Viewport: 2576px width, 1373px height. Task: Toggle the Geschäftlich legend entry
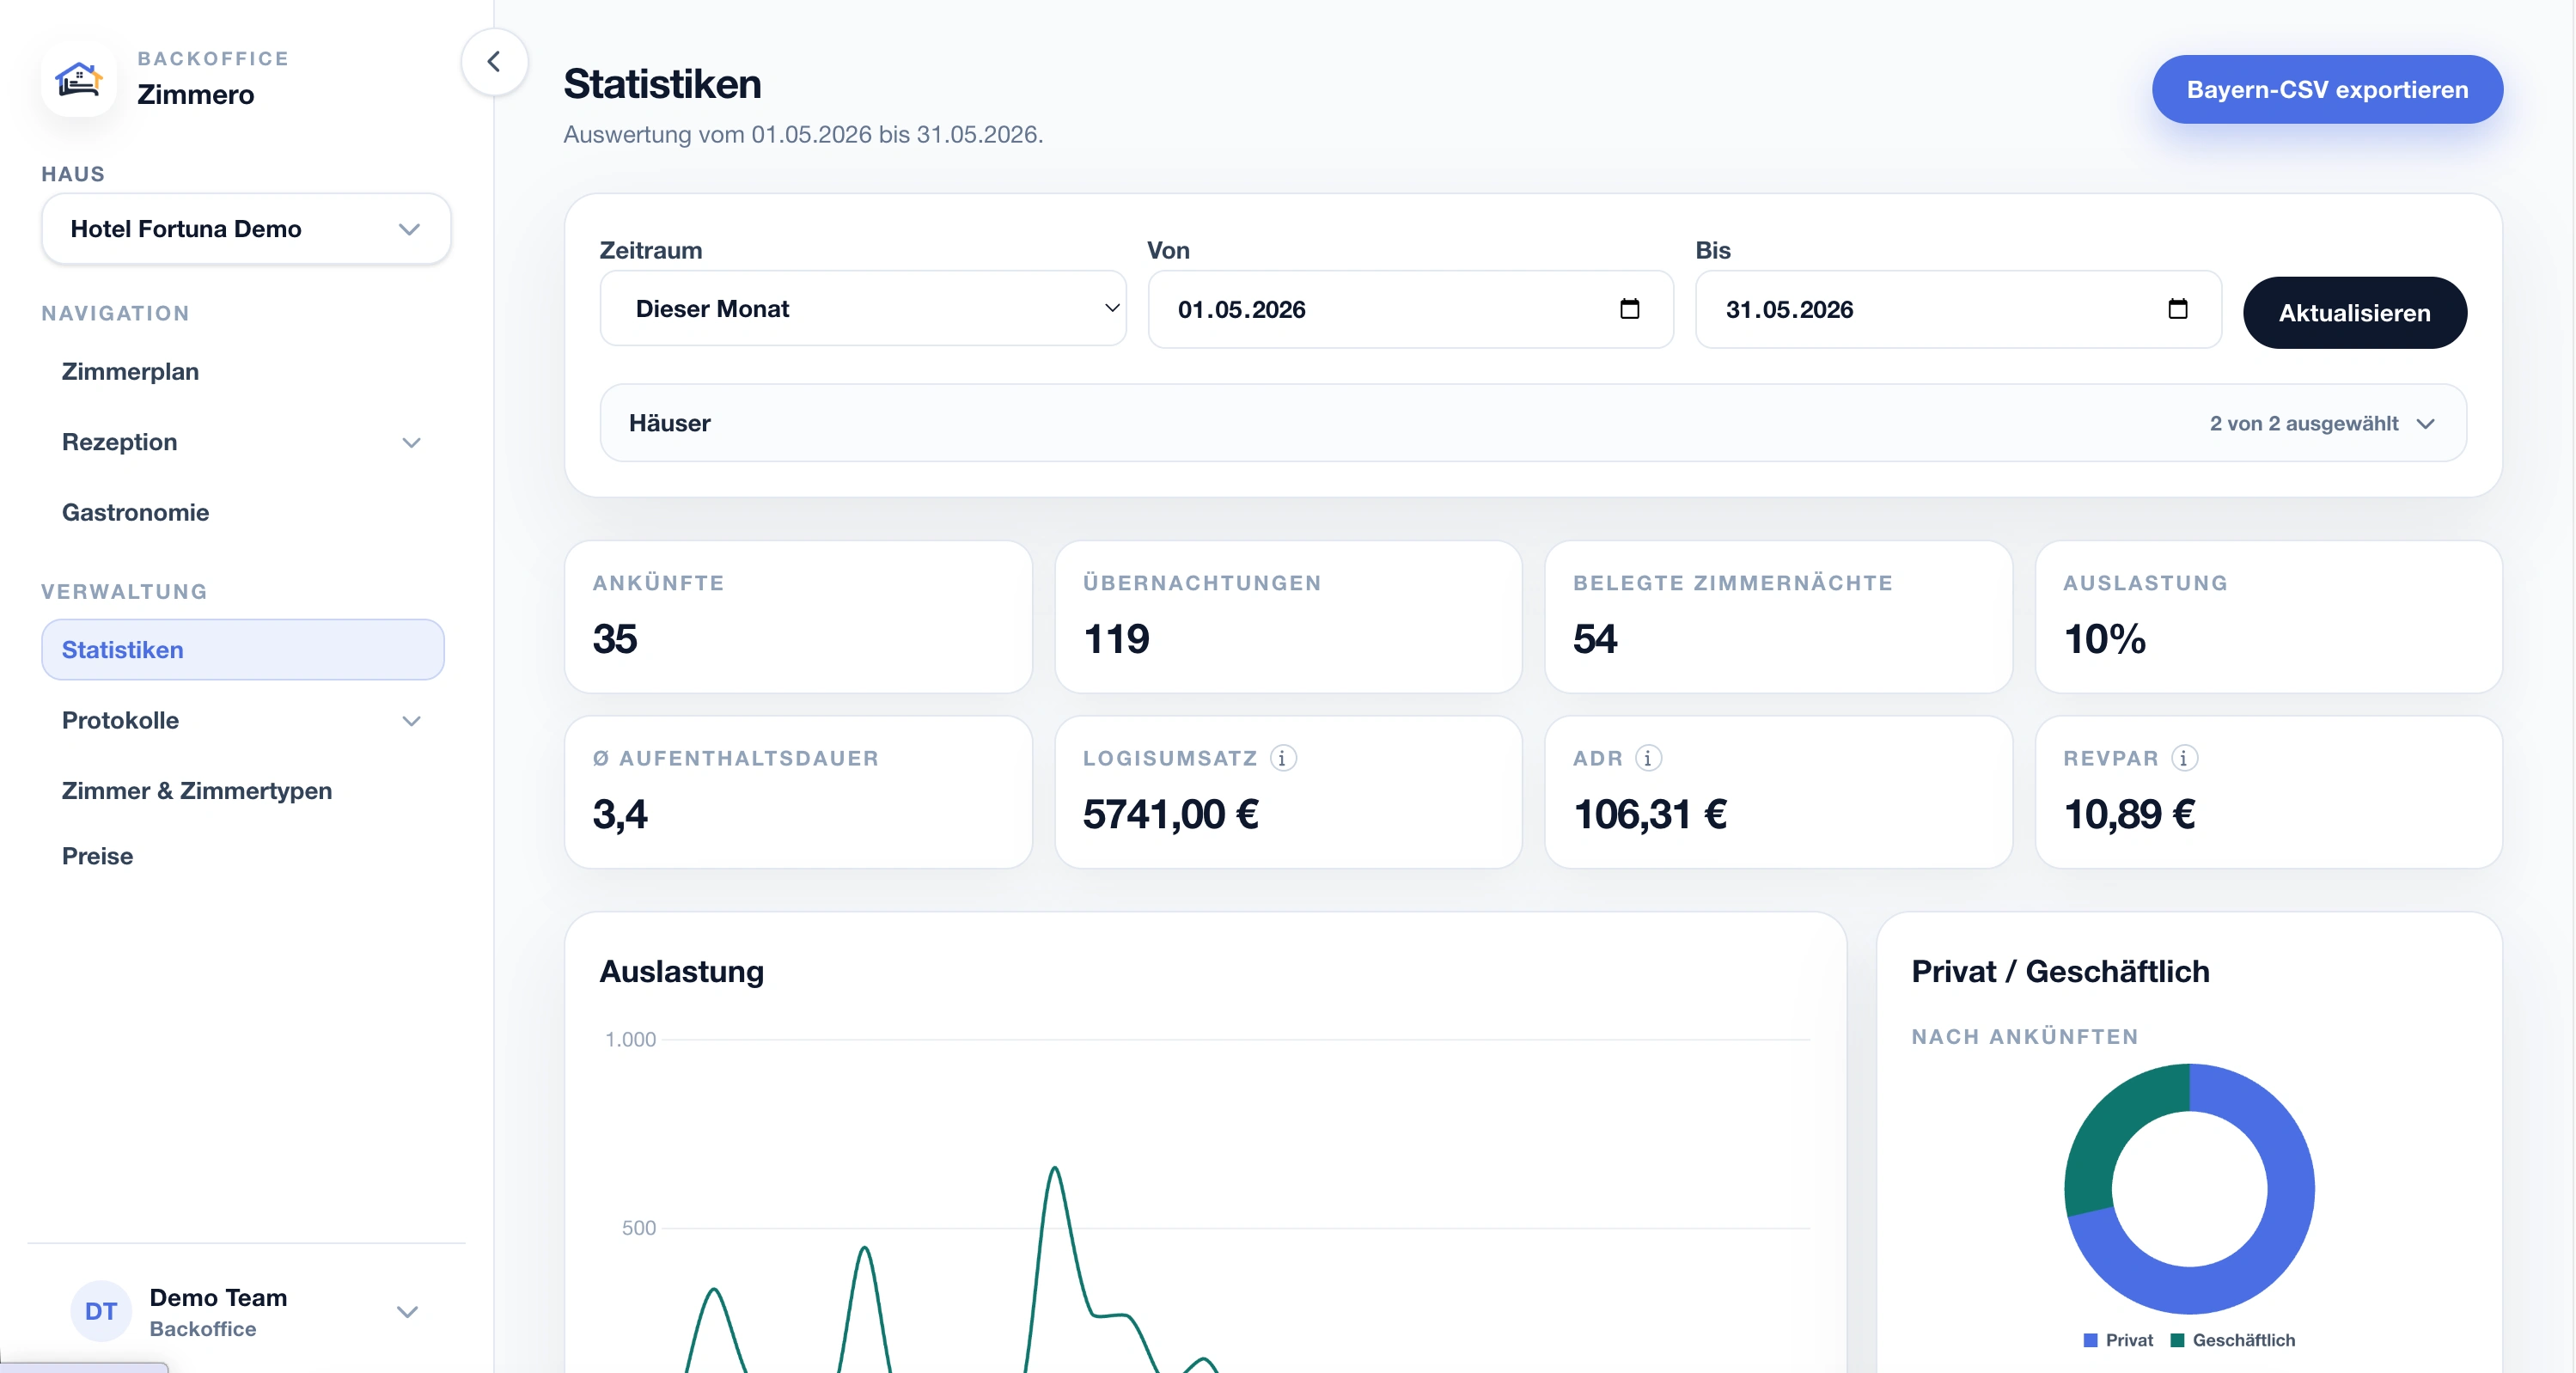tap(2233, 1340)
